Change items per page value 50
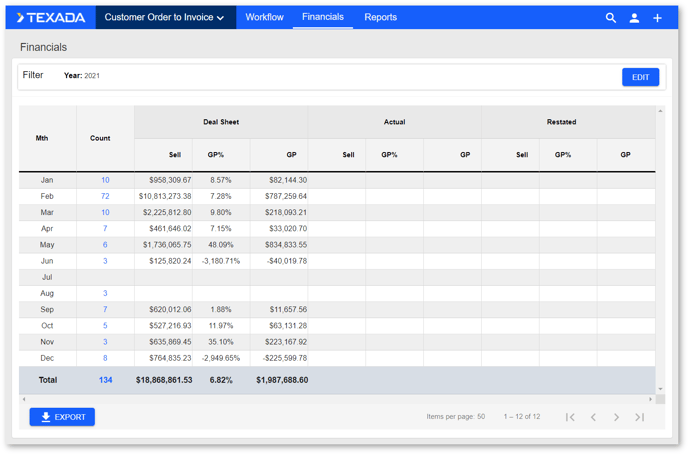The width and height of the screenshot is (688, 454). pyautogui.click(x=480, y=417)
